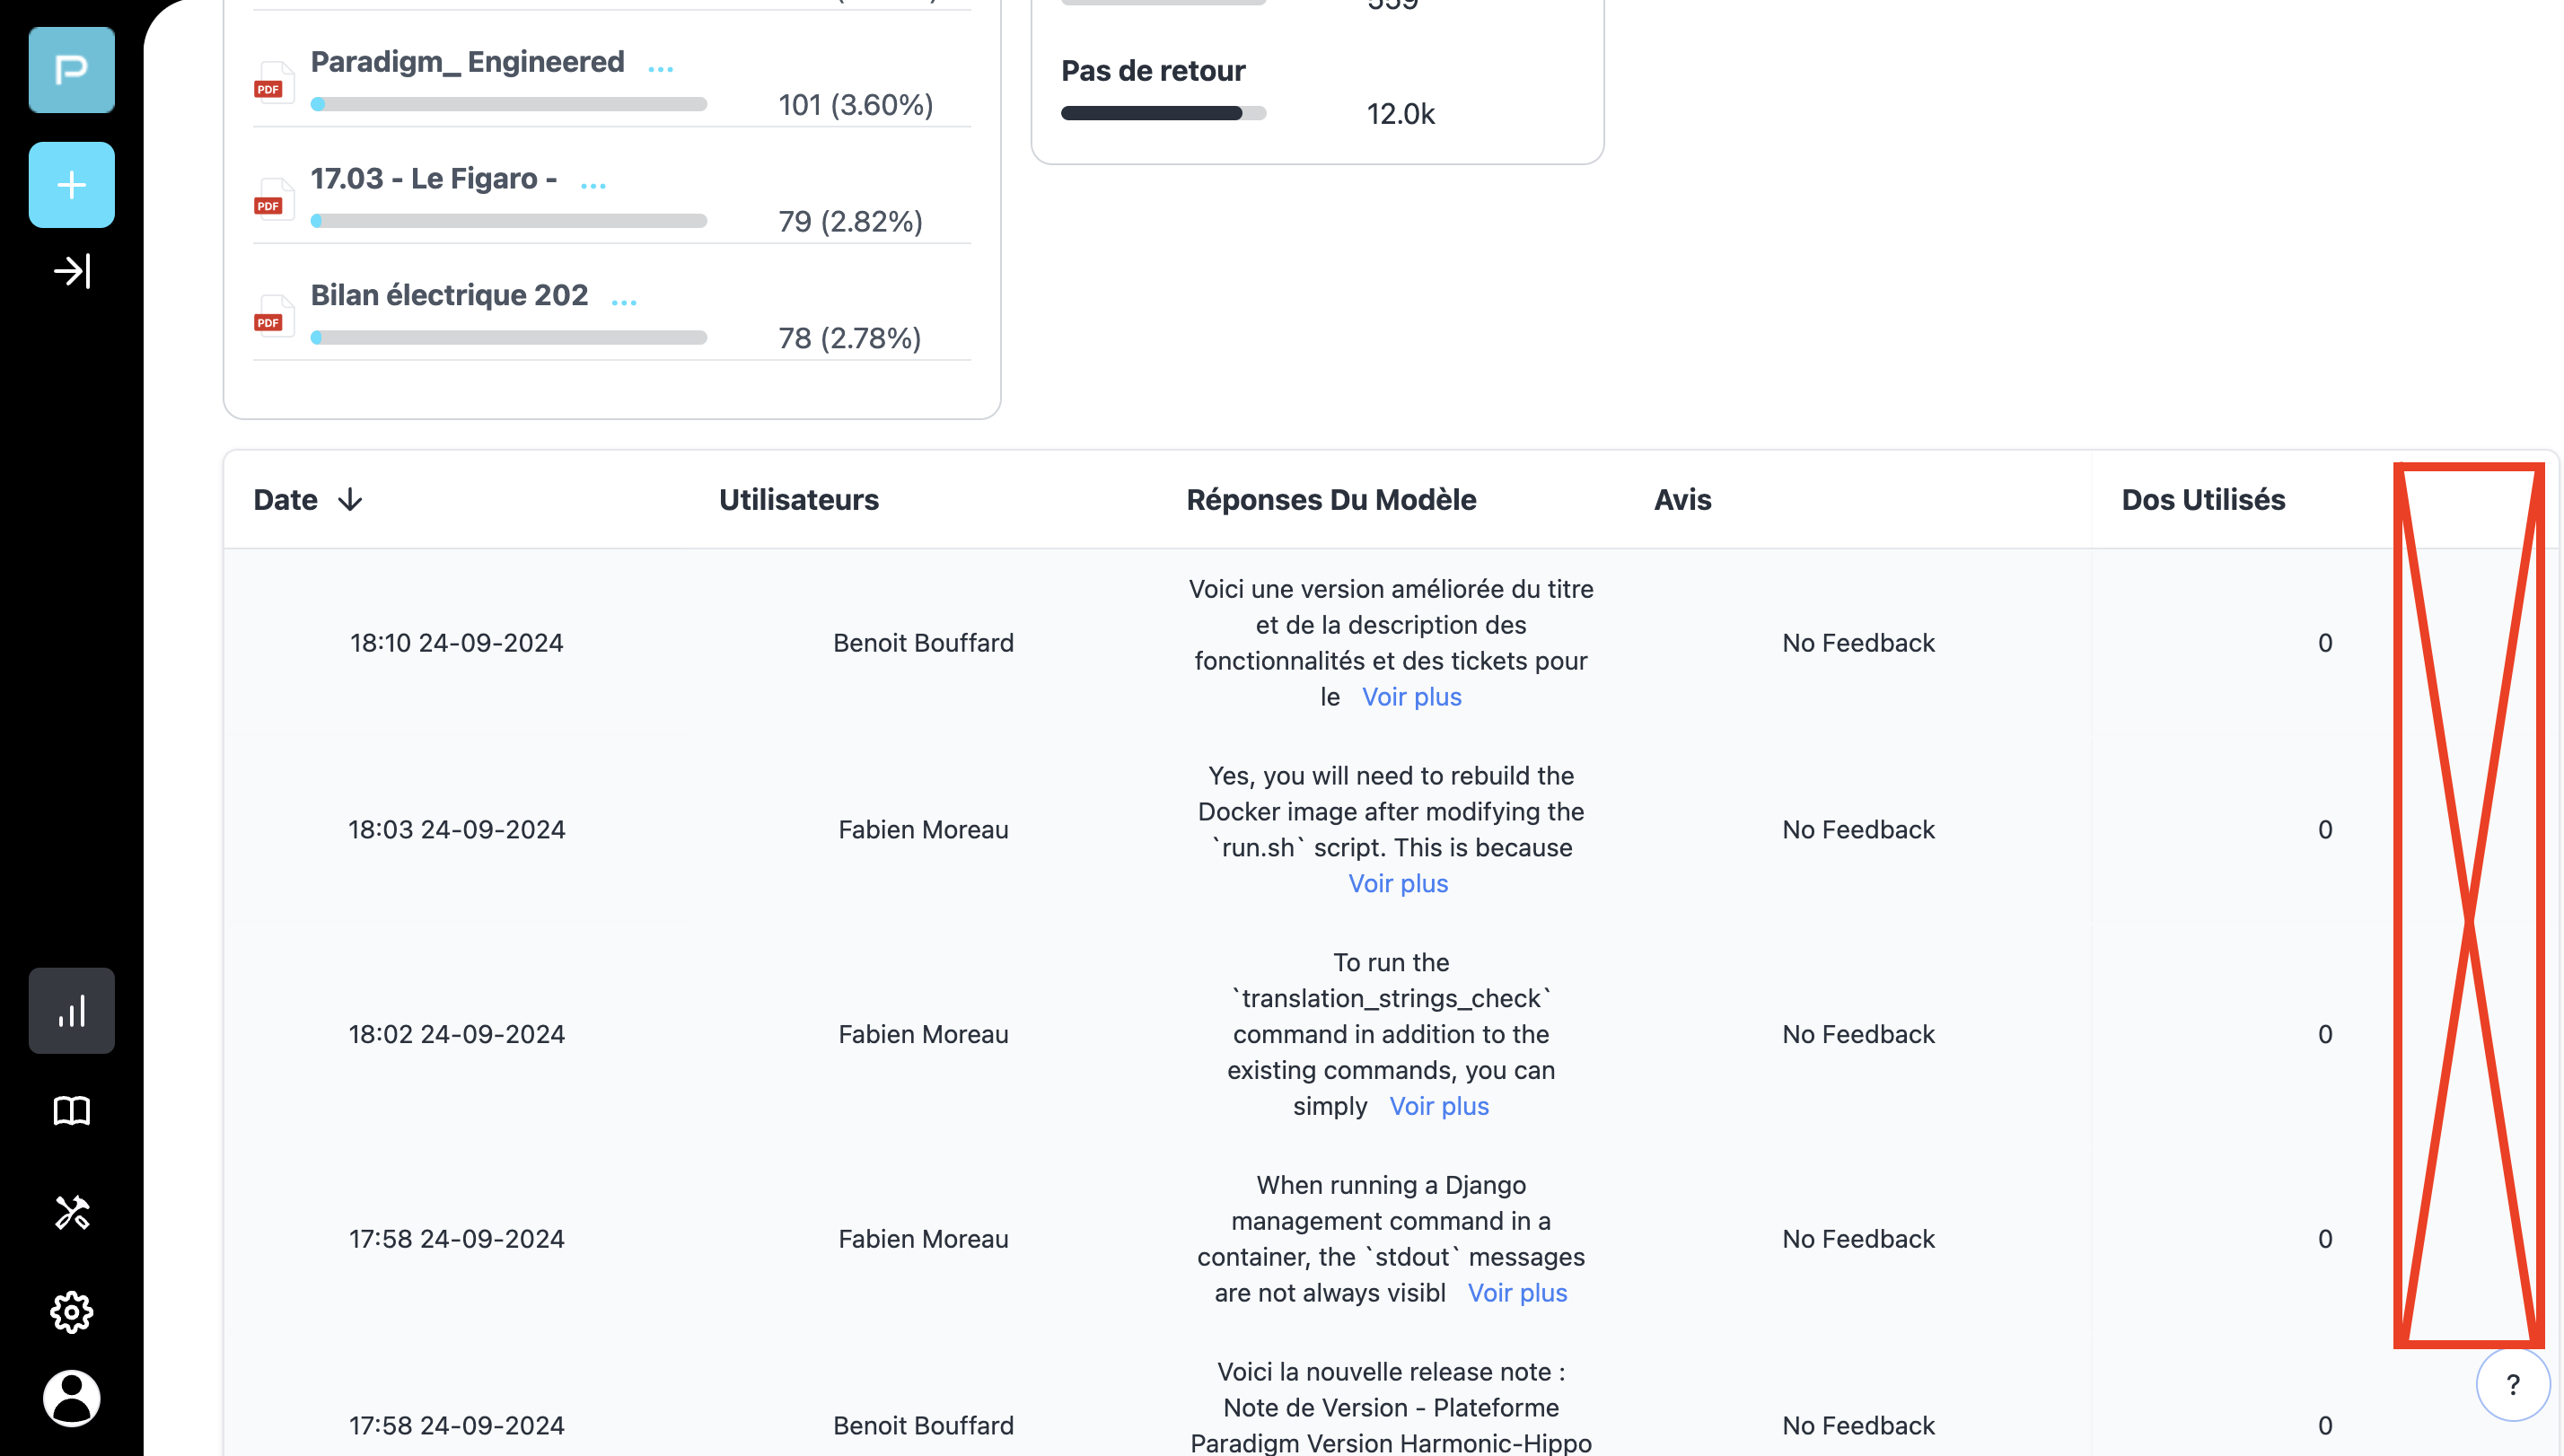Click the Dos Utilisés column header
Viewport: 2564px width, 1456px height.
point(2203,500)
